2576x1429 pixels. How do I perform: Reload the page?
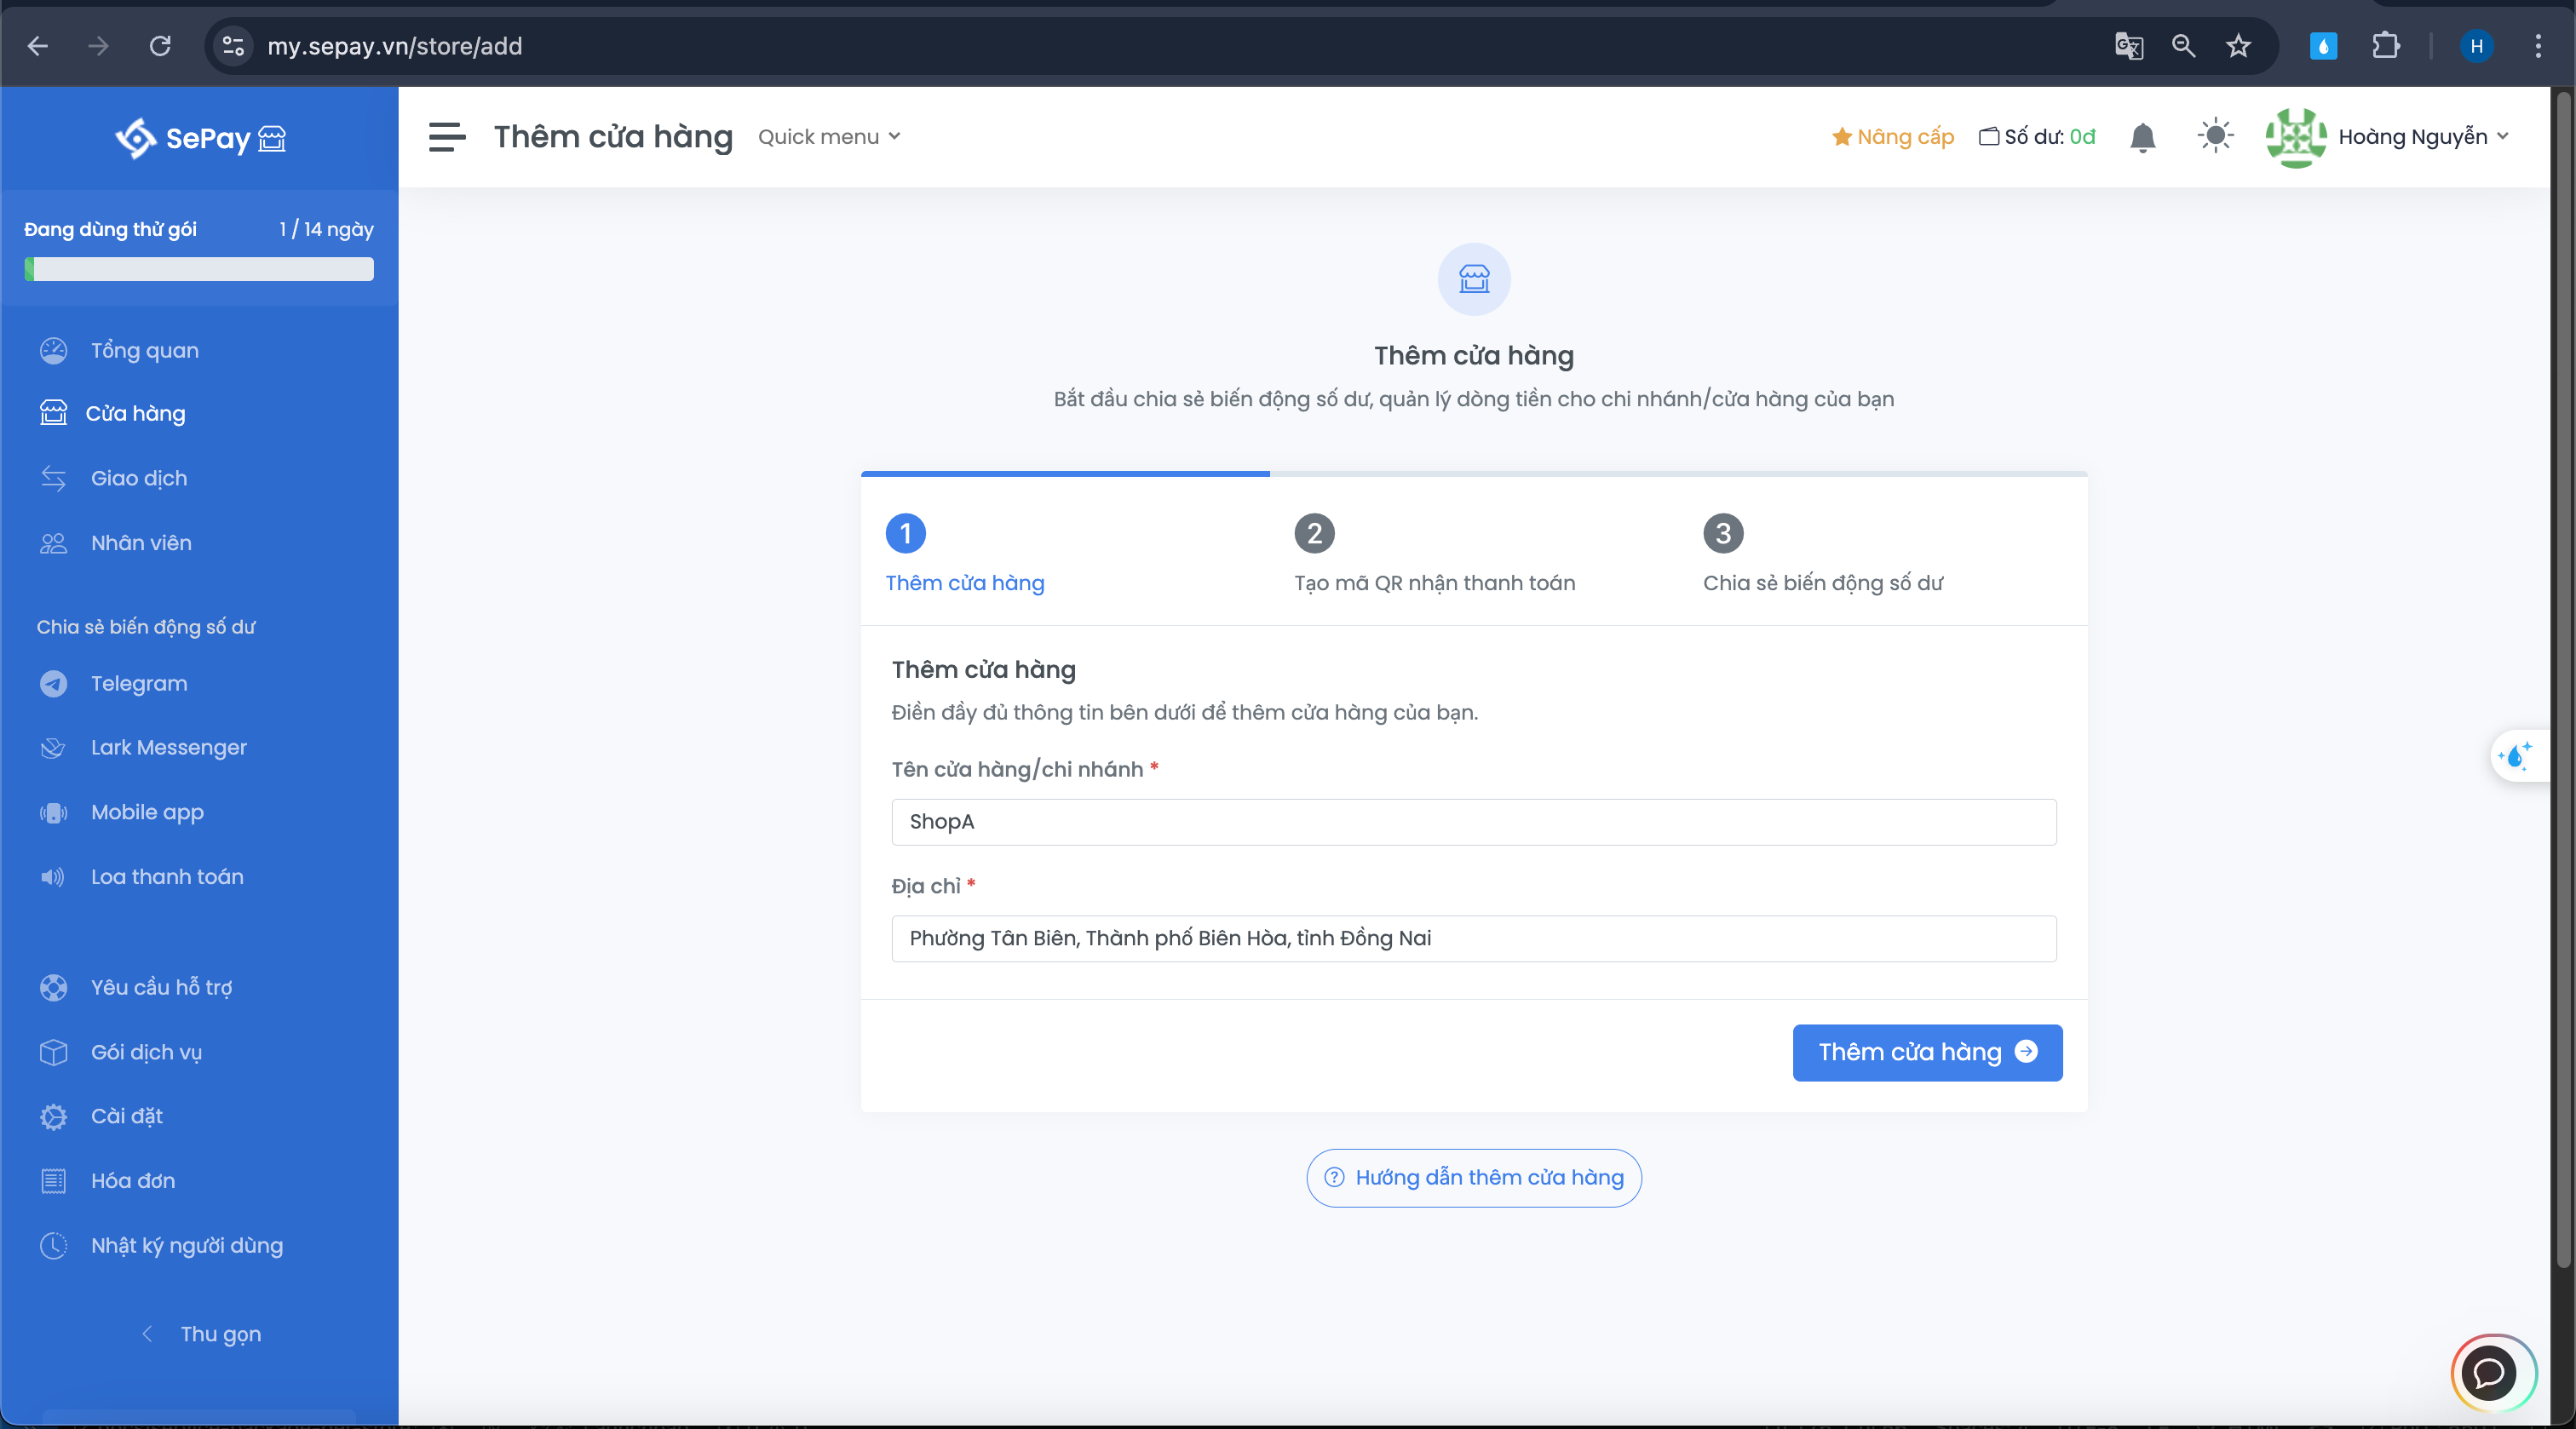click(160, 46)
